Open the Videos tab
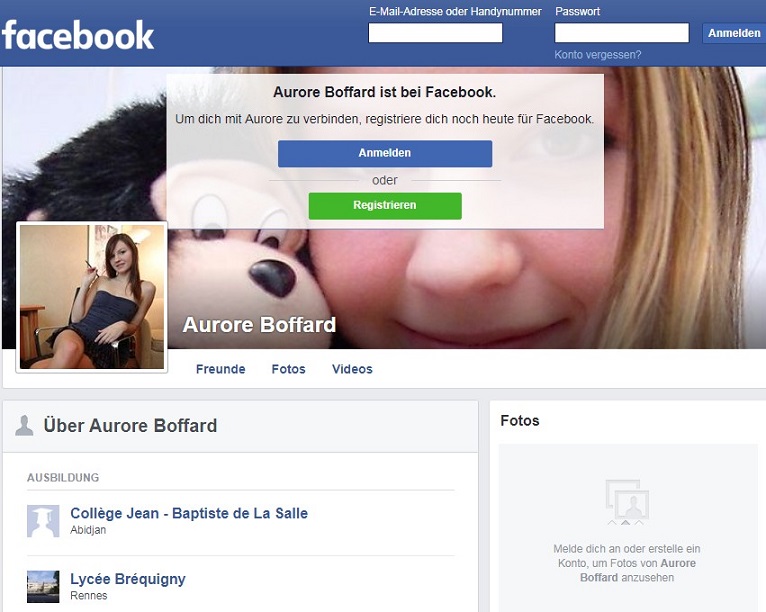The image size is (766, 612). click(352, 369)
